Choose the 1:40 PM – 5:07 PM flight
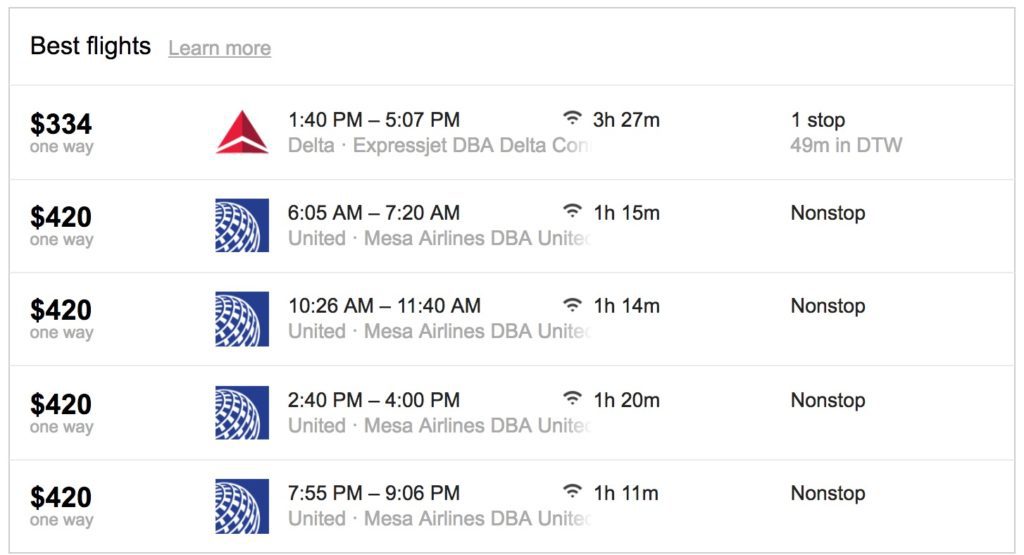 tap(374, 120)
